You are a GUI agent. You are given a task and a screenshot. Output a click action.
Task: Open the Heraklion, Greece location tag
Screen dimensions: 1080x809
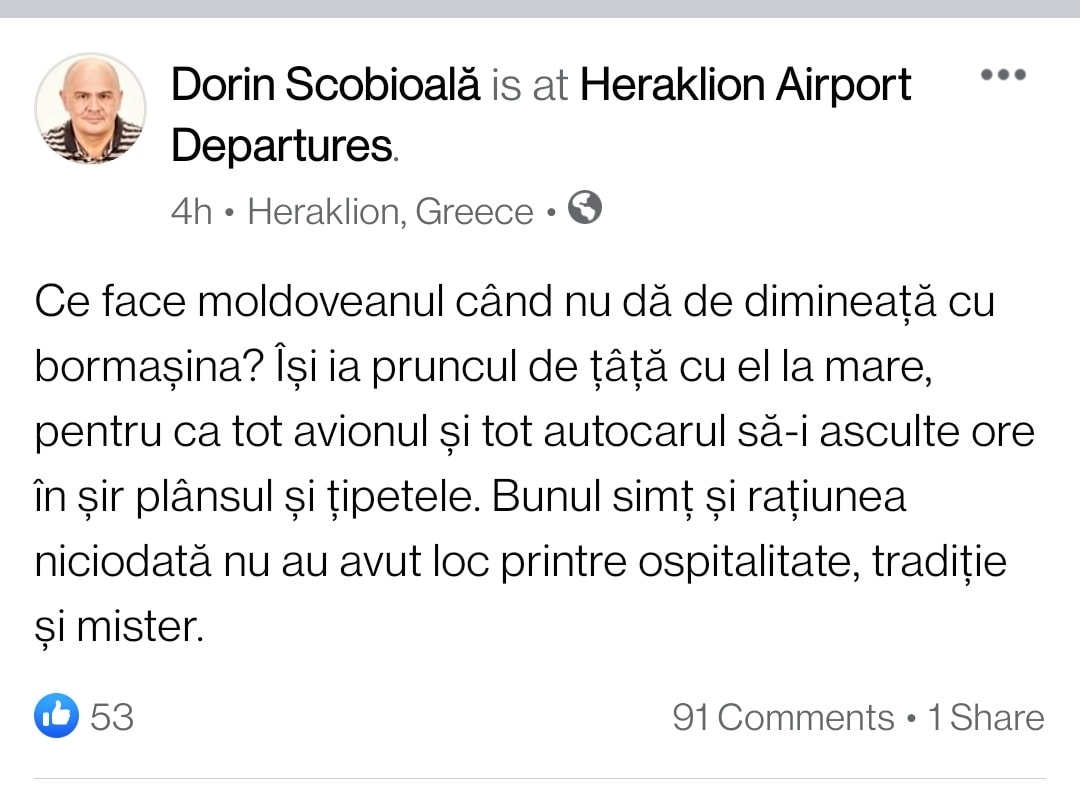(x=390, y=212)
